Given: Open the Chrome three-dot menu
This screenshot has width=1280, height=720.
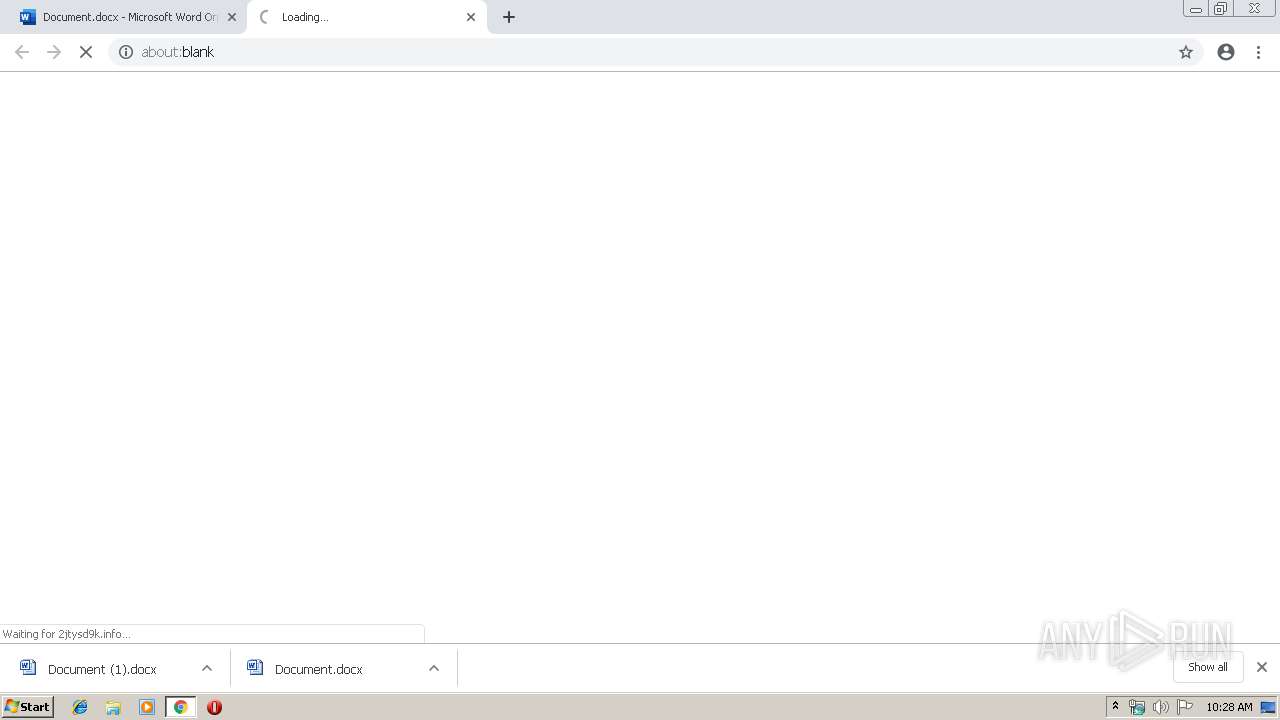Looking at the screenshot, I should (x=1259, y=52).
